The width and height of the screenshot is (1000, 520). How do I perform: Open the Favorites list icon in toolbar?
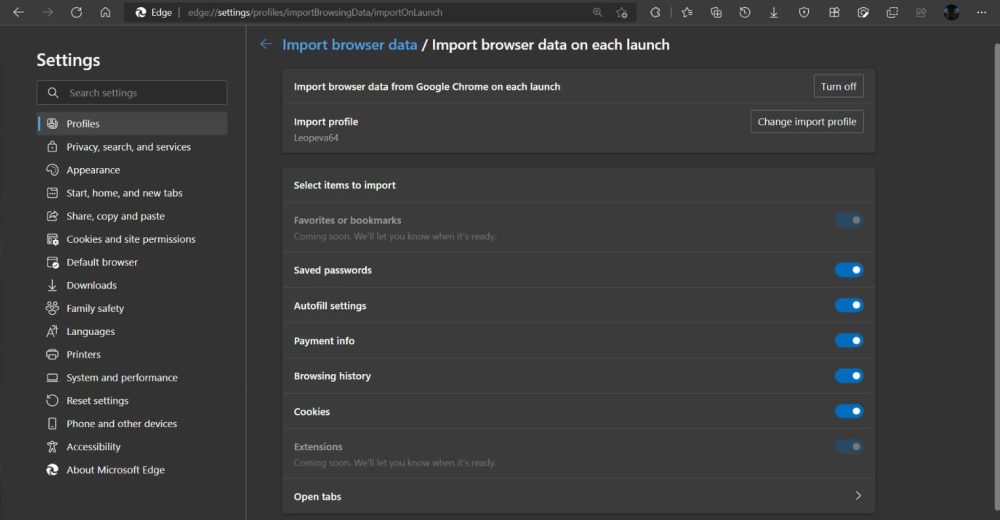687,13
